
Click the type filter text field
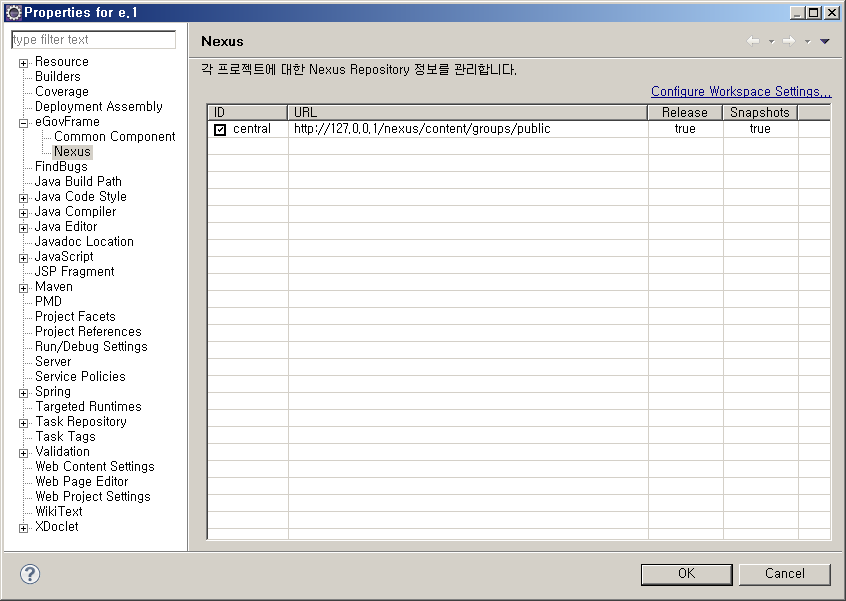pos(93,39)
